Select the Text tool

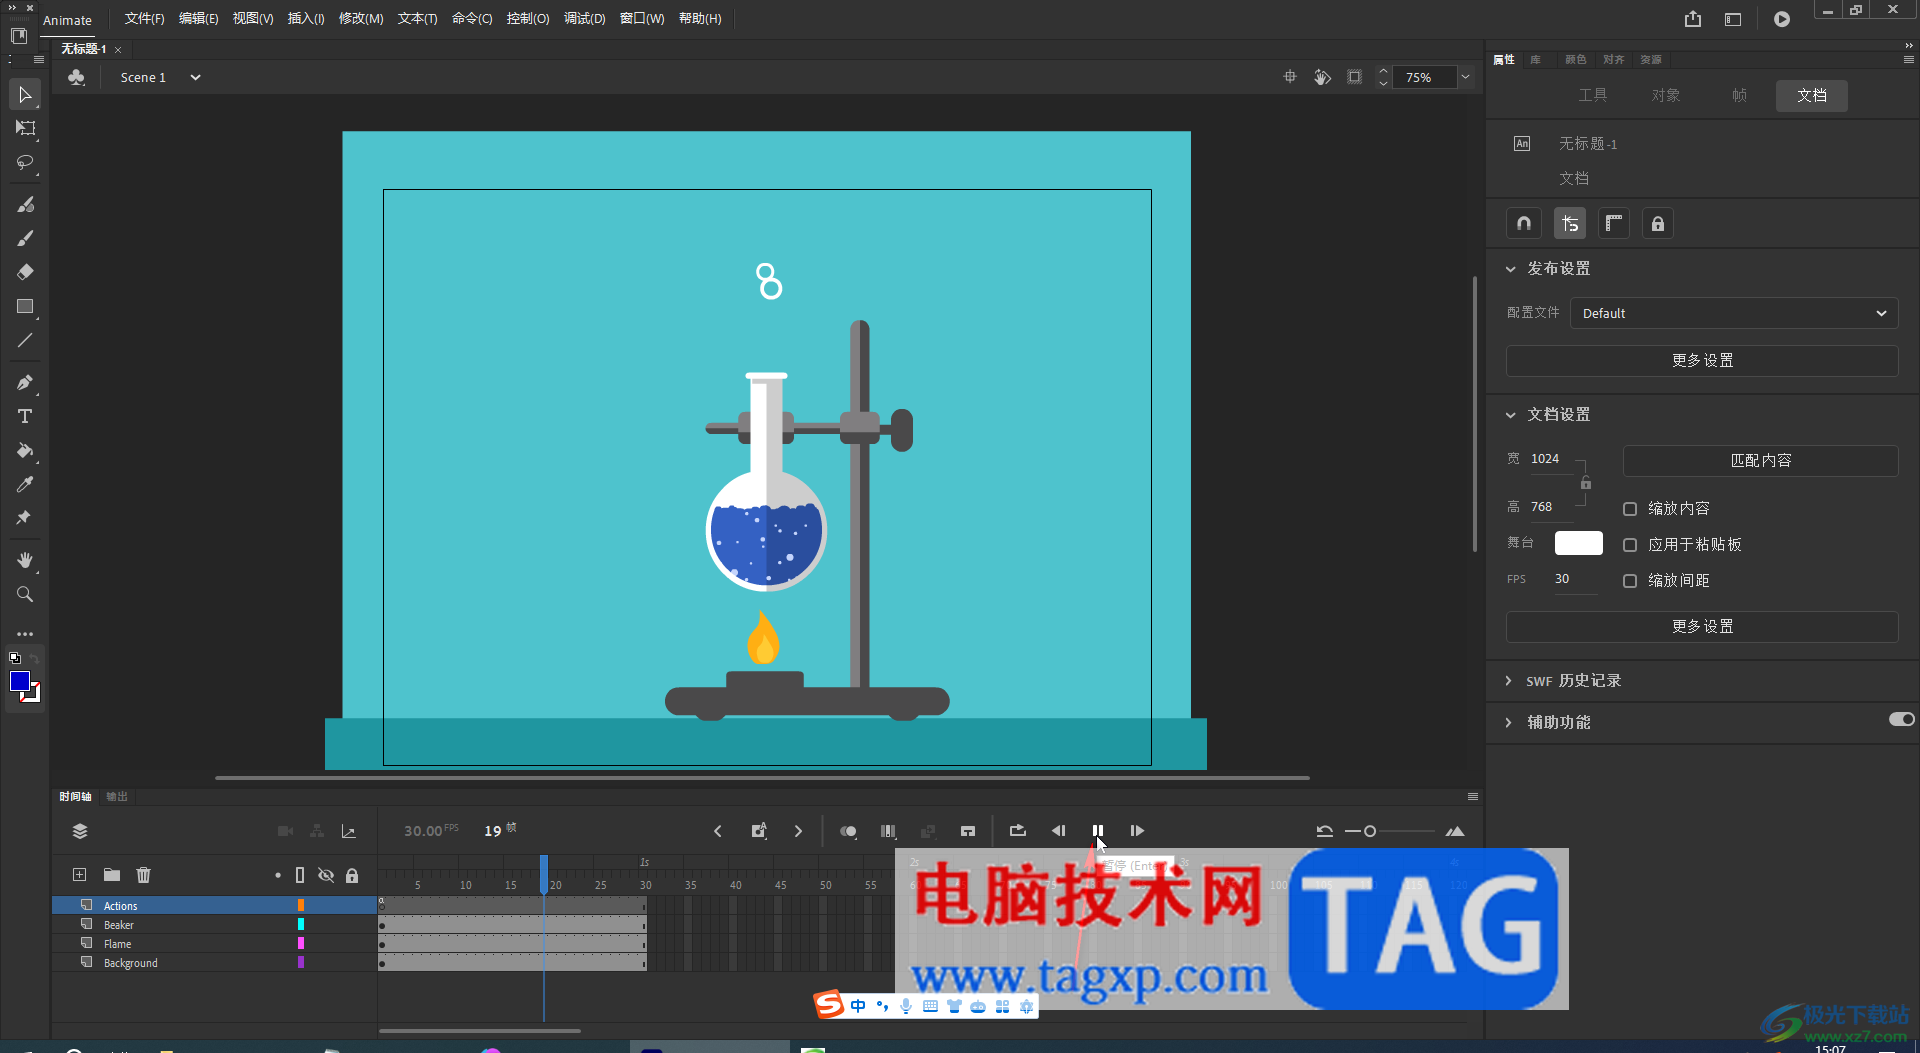(x=25, y=416)
